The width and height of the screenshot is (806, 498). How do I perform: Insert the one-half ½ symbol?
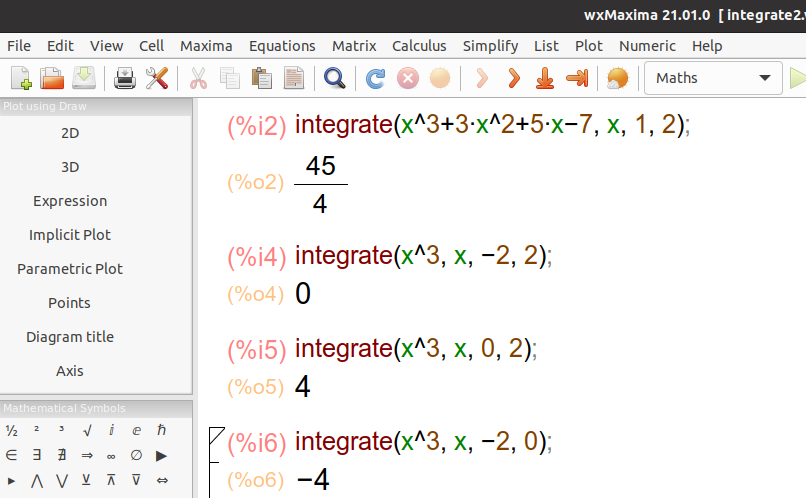pos(11,431)
